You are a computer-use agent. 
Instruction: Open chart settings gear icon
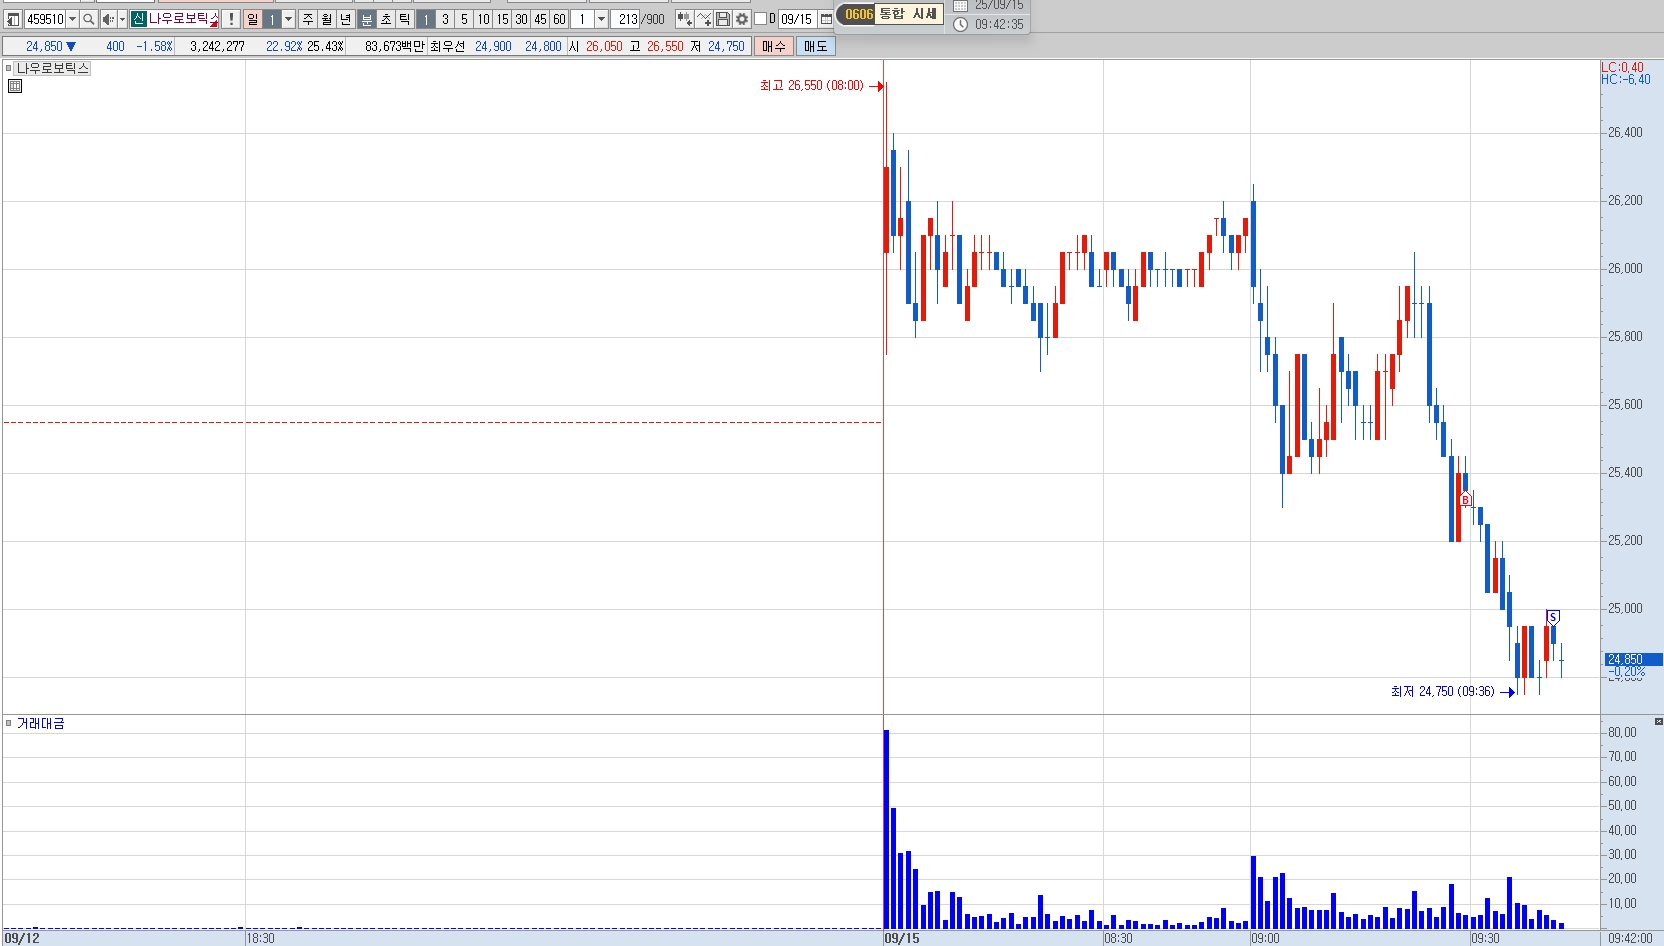pos(741,19)
